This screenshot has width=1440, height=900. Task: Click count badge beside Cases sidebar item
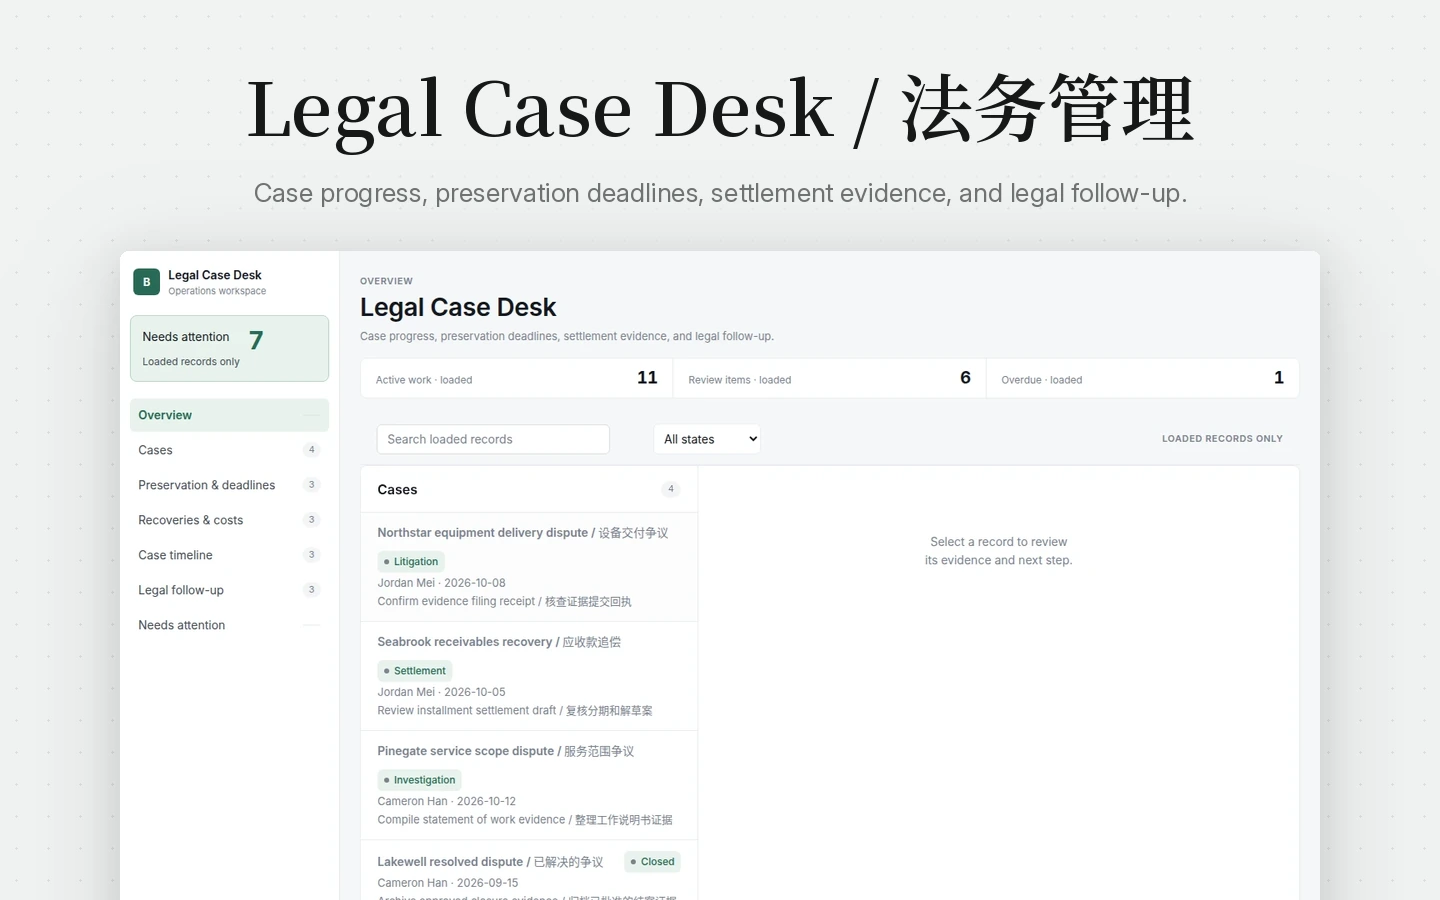coord(312,450)
